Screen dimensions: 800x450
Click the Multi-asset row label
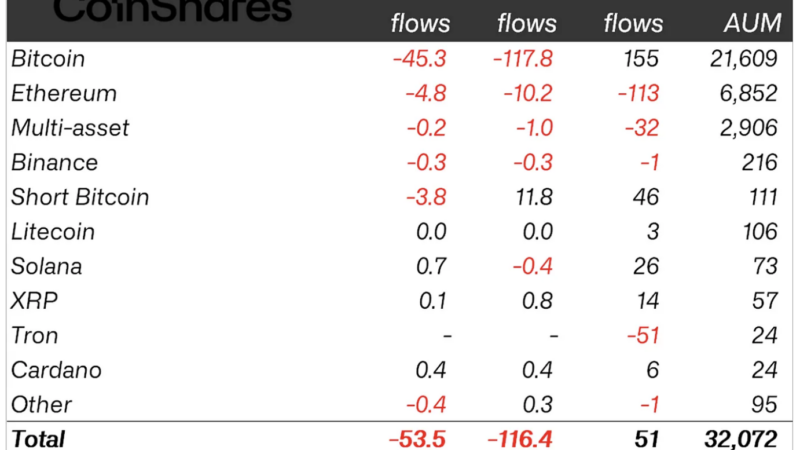tap(70, 128)
